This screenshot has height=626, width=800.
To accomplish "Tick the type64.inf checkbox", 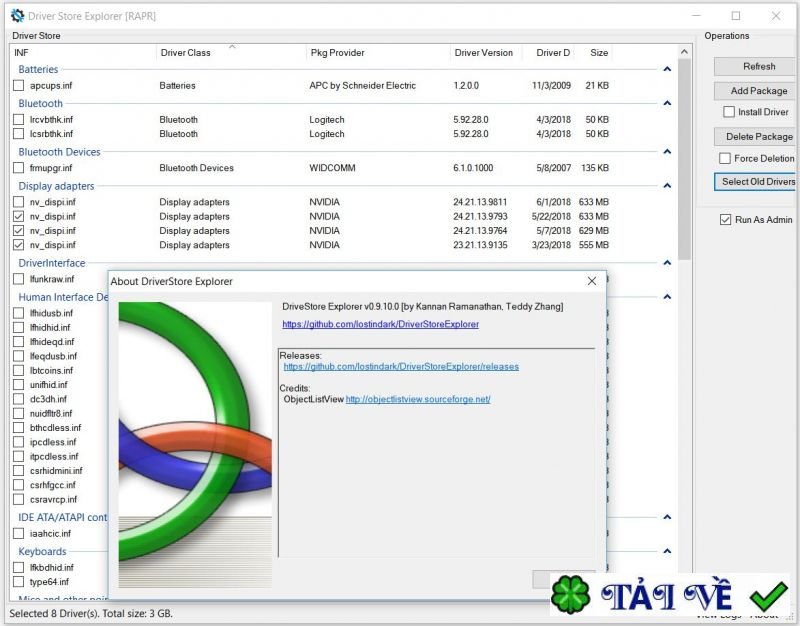I will click(x=18, y=582).
